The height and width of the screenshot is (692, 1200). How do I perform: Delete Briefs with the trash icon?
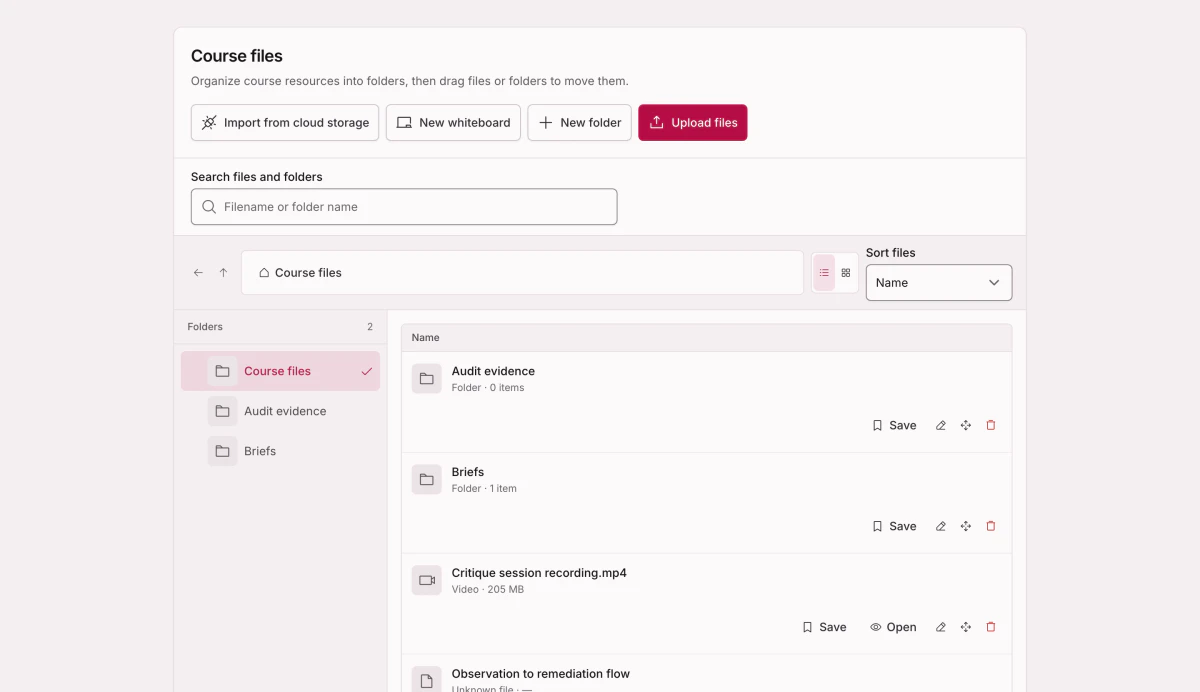tap(991, 526)
